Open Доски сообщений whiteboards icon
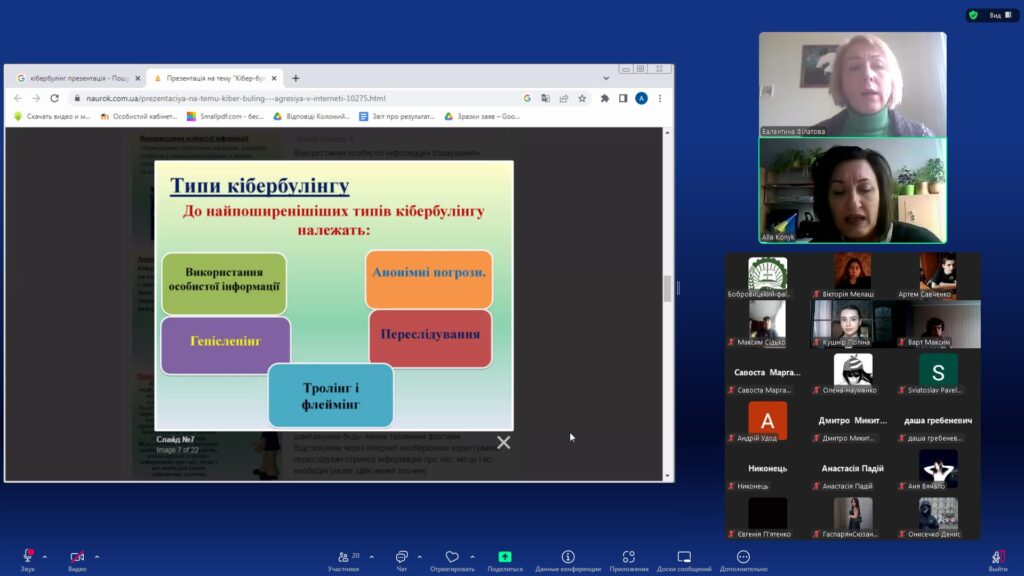 [684, 560]
